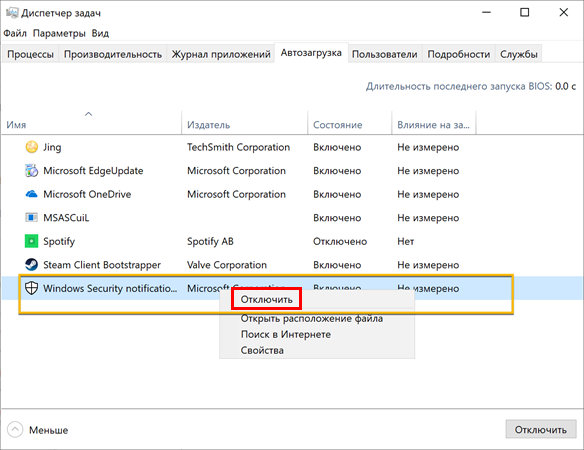The width and height of the screenshot is (584, 450).
Task: Select the Windows Security notificatio... row name
Action: (x=110, y=288)
